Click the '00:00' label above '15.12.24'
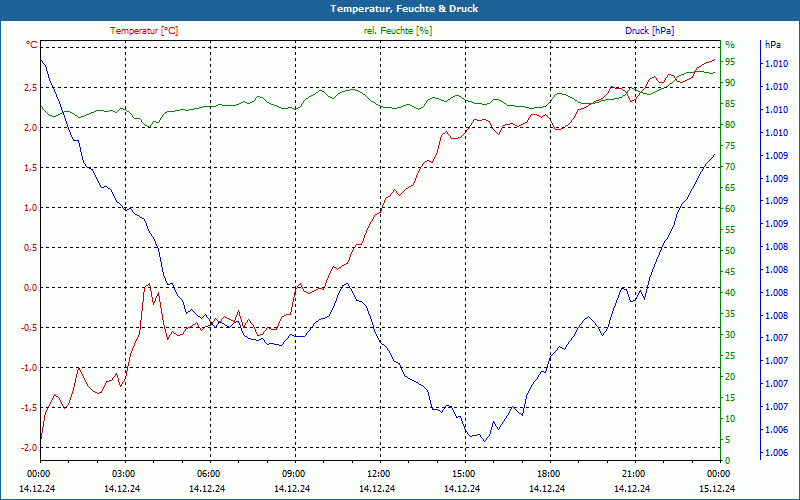800x500 pixels. (x=718, y=473)
